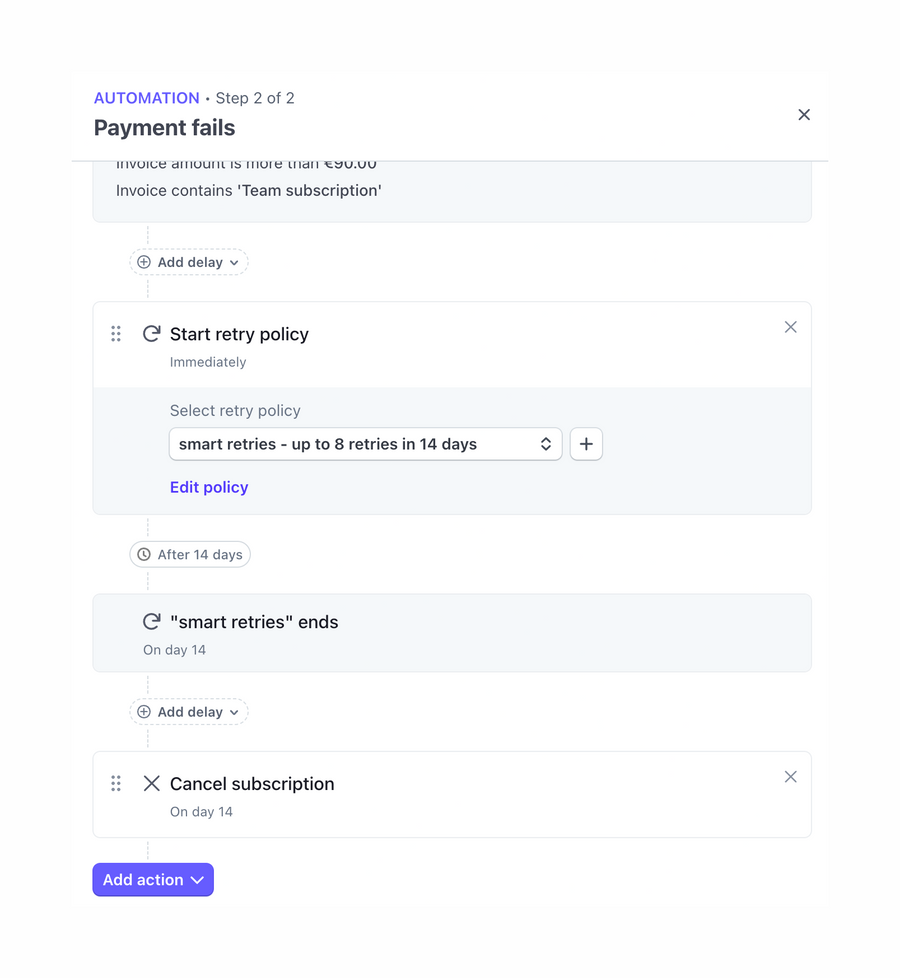Select the drag handle beside Start retry policy

(x=116, y=333)
